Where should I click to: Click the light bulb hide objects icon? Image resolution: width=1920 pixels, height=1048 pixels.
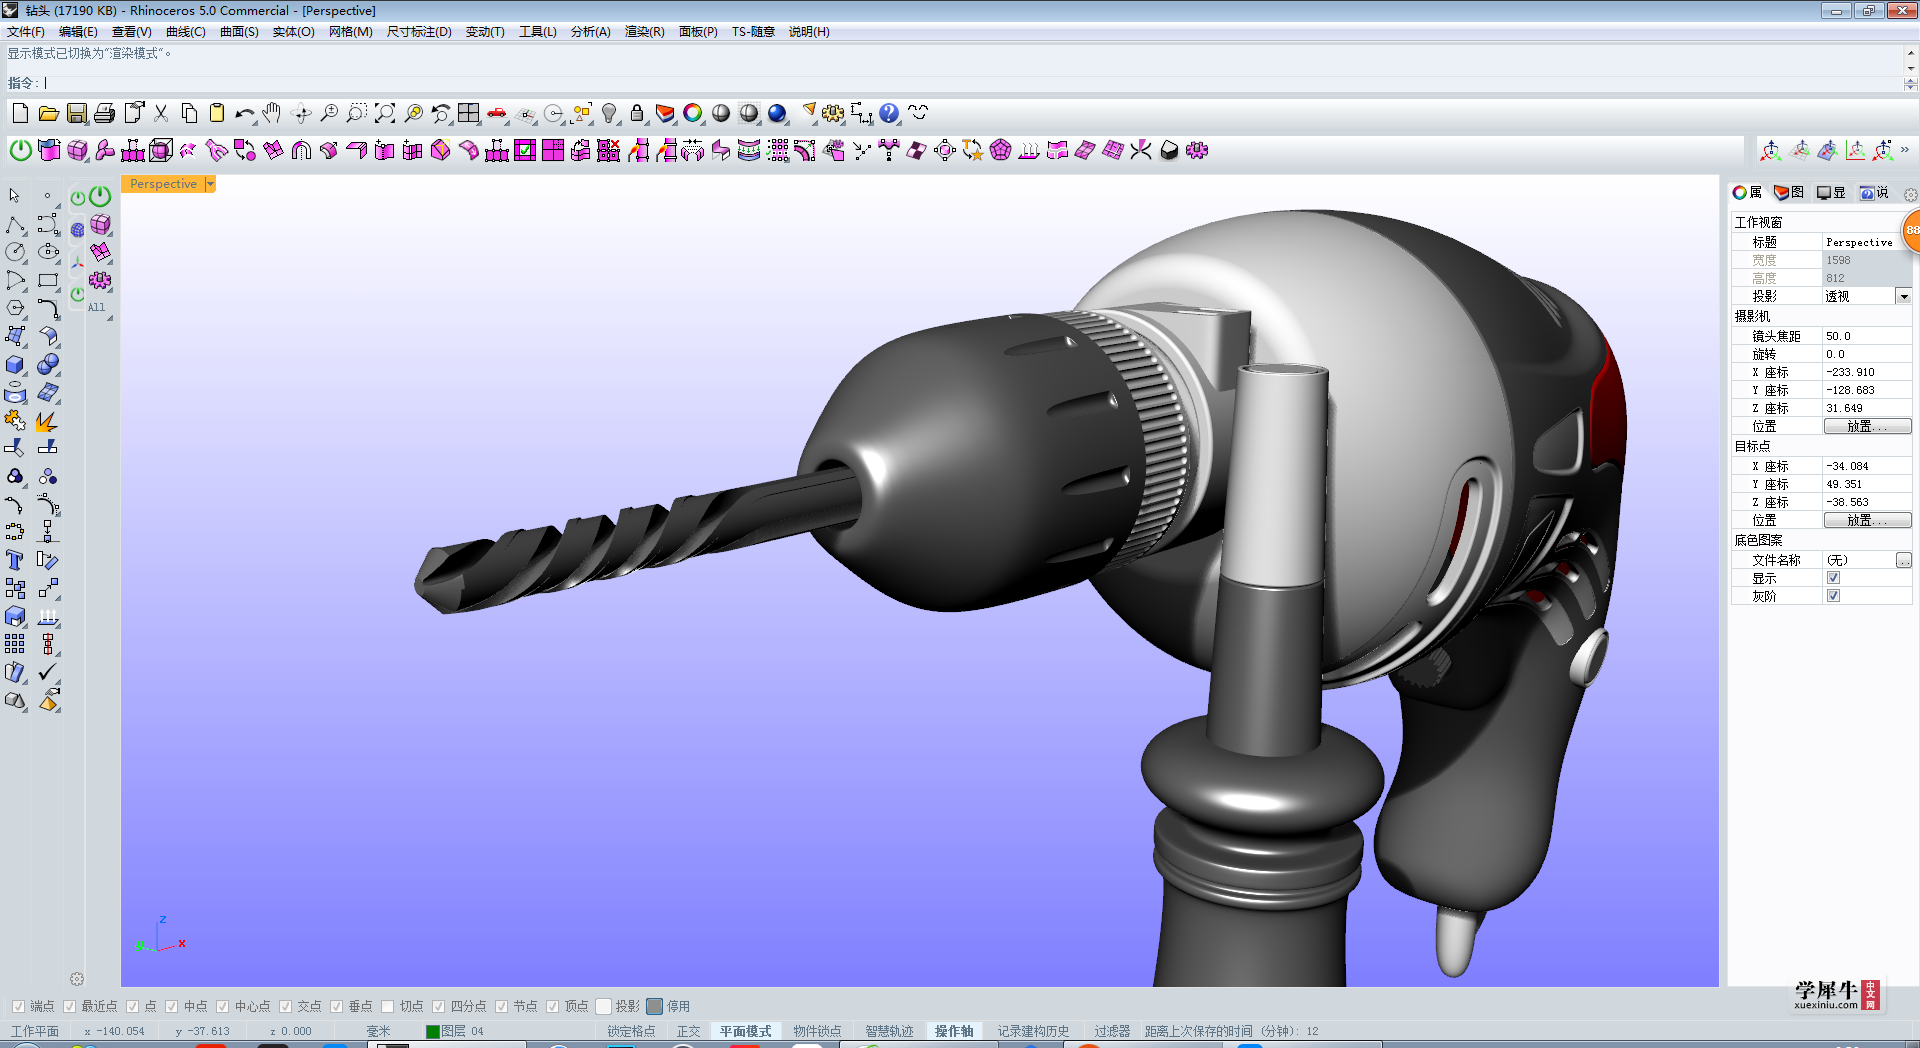tap(609, 113)
